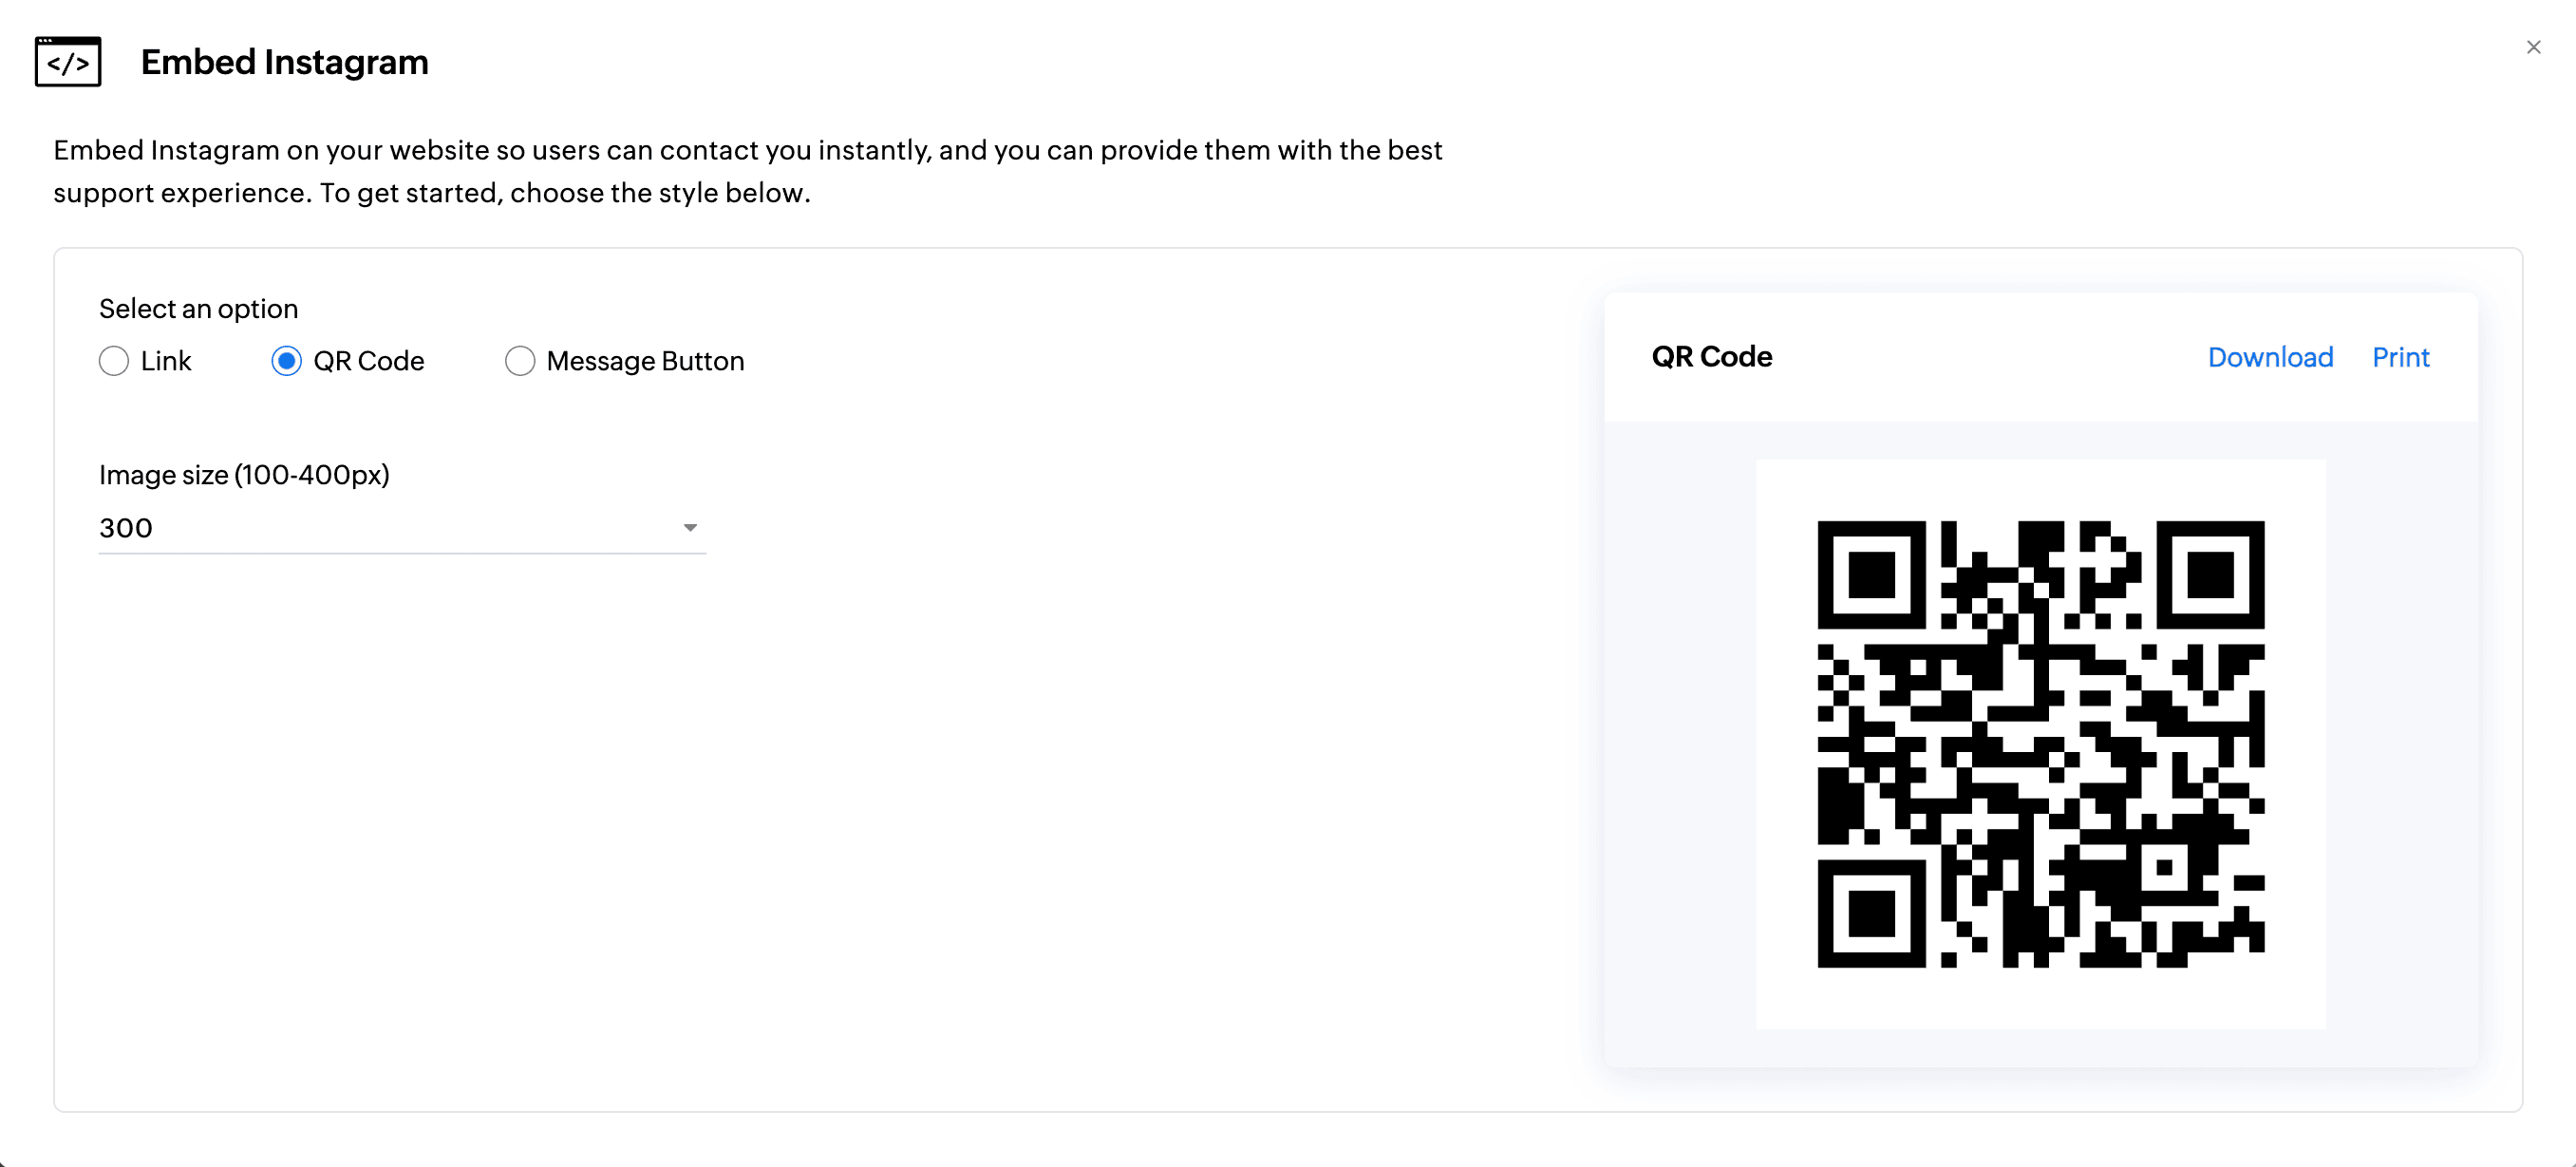Viewport: 2576px width, 1167px height.
Task: Download the QR code image
Action: (2270, 357)
